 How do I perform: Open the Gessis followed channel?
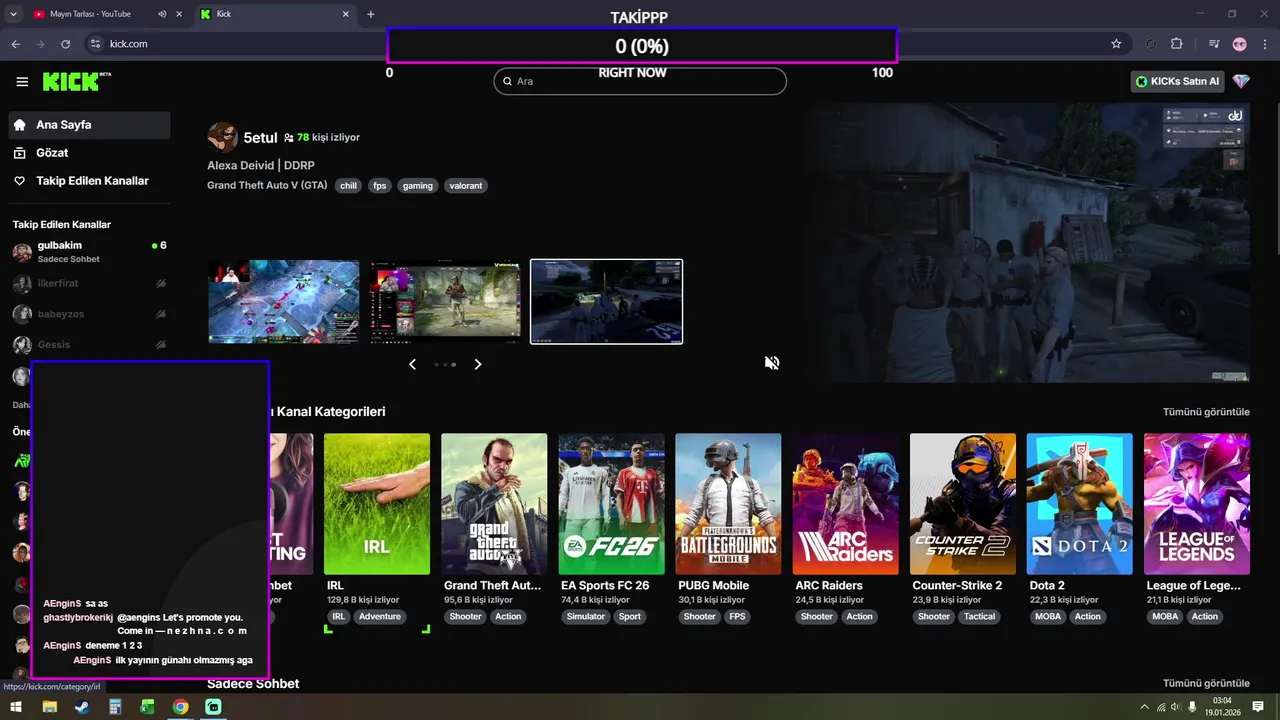(x=89, y=345)
